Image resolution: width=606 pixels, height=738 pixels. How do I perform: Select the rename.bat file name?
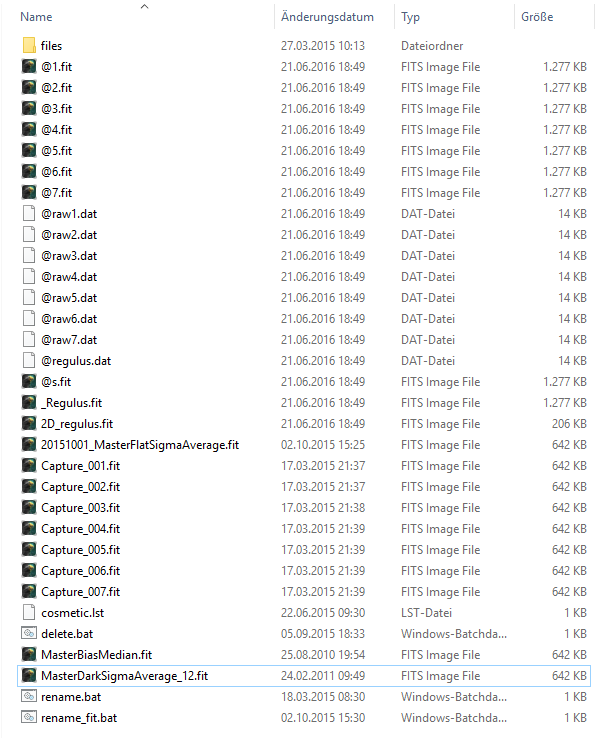[x=71, y=697]
